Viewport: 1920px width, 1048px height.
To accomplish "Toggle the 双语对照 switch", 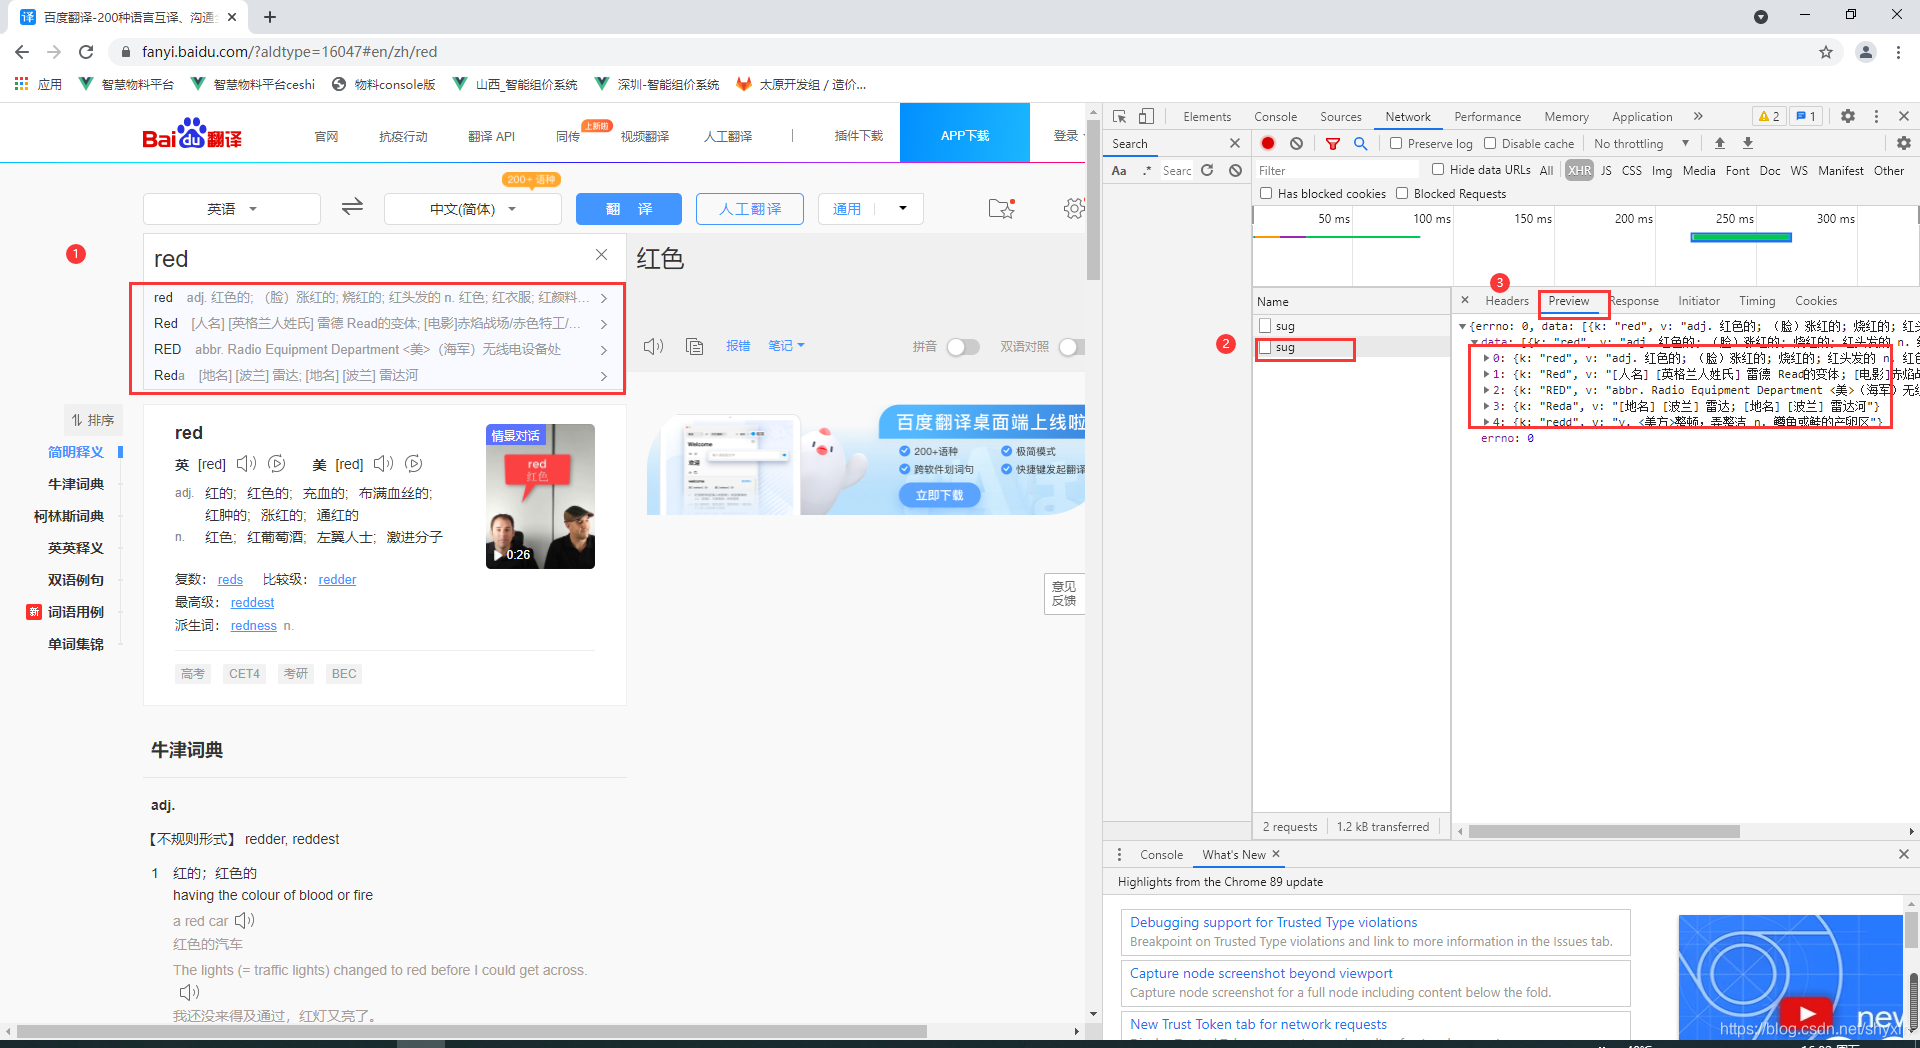I will [1072, 347].
